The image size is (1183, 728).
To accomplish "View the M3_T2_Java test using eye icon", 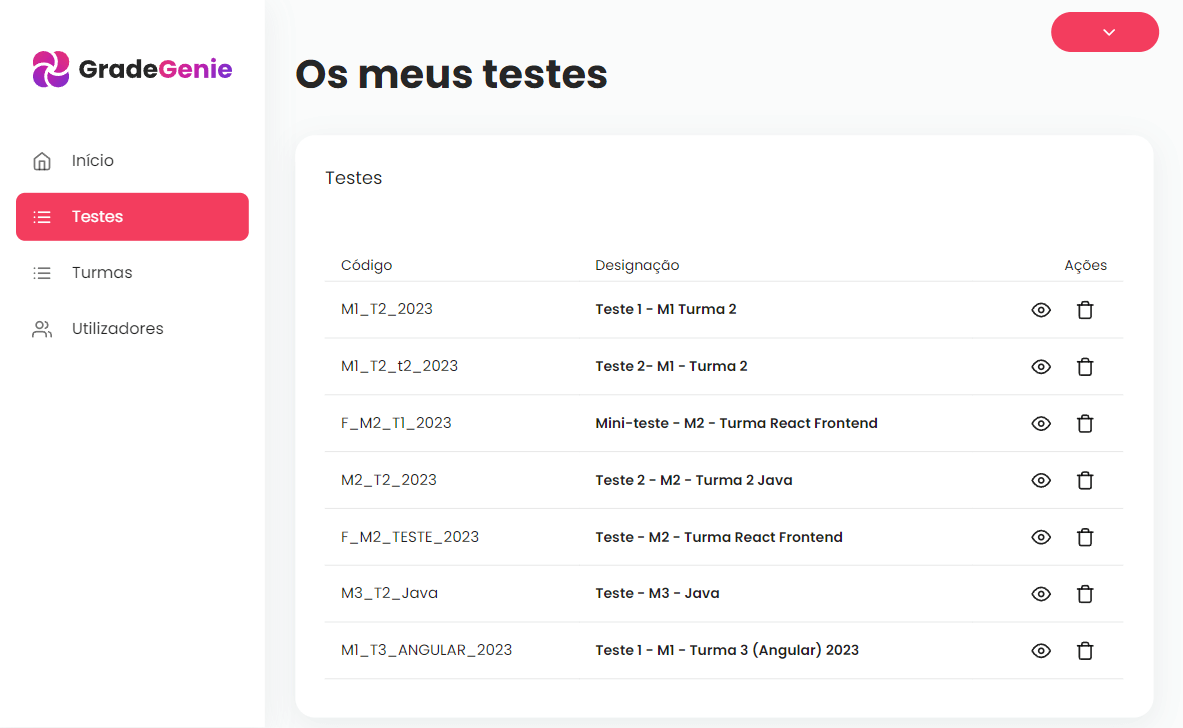I will [1040, 594].
